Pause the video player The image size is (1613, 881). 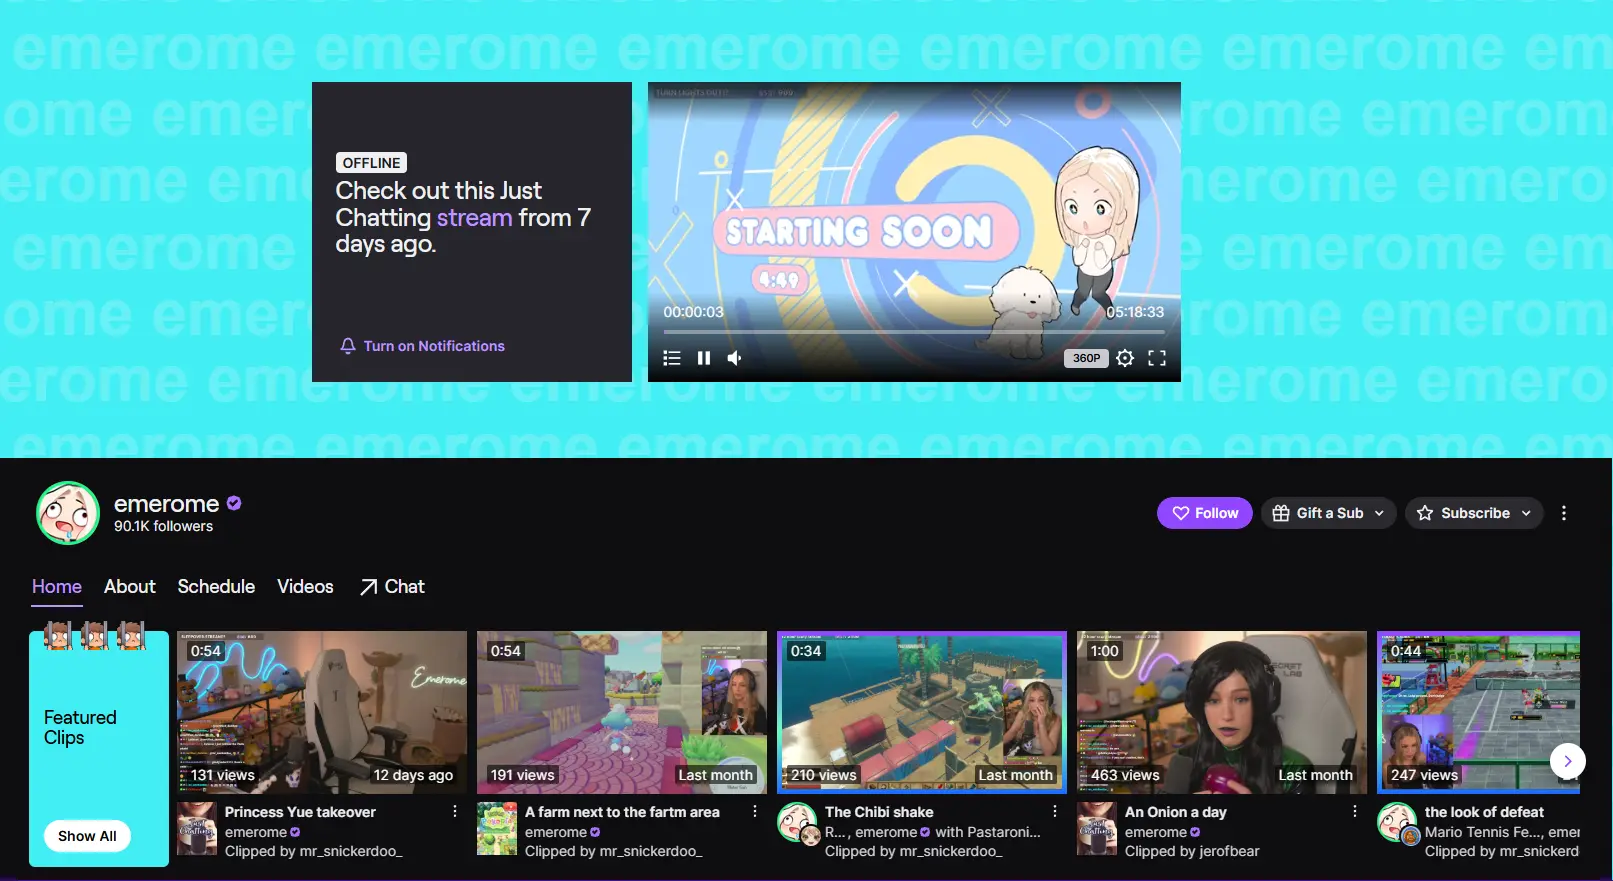(x=704, y=358)
